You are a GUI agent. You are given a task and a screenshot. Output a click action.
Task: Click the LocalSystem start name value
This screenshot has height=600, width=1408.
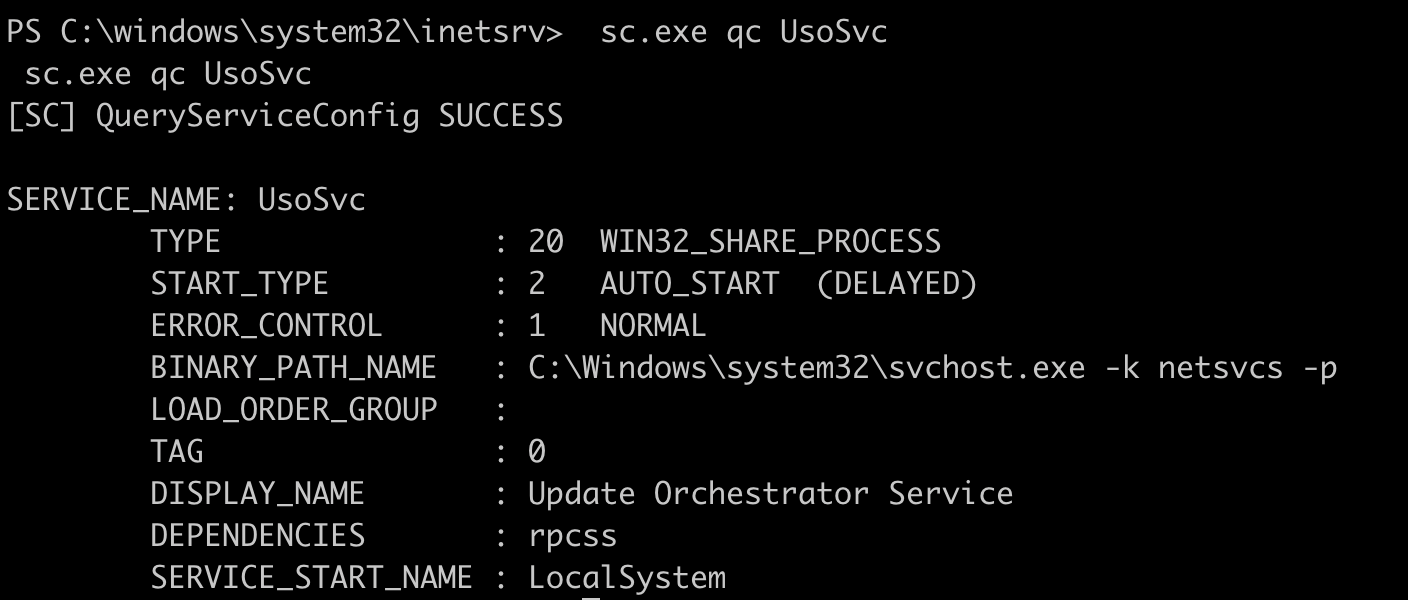point(626,578)
